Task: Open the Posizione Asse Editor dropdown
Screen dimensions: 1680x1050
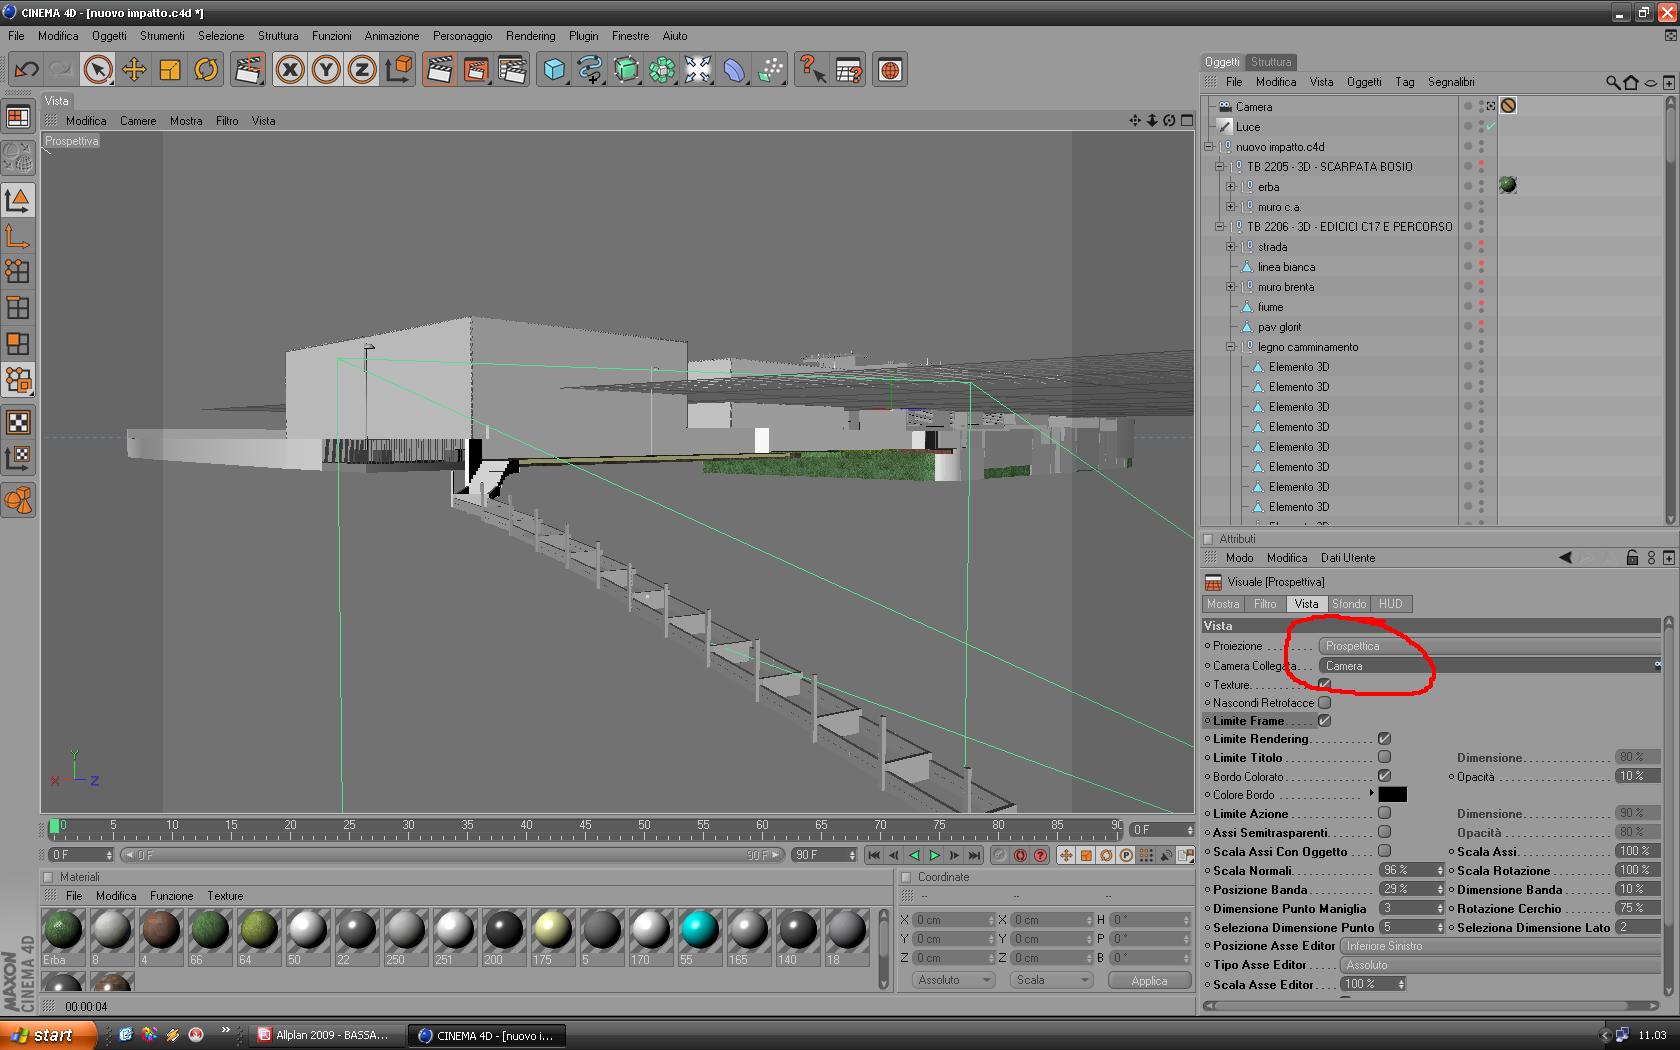Action: pos(1500,946)
